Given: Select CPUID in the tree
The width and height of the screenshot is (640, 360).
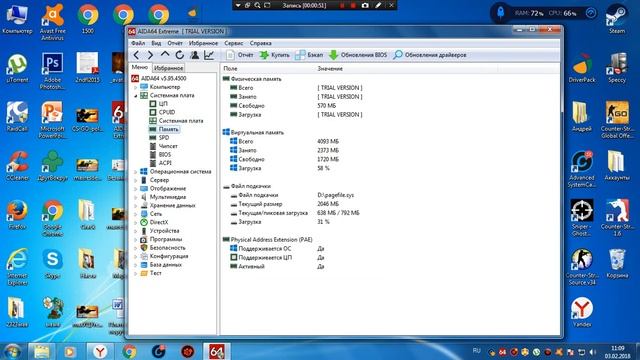Looking at the screenshot, I should (162, 112).
